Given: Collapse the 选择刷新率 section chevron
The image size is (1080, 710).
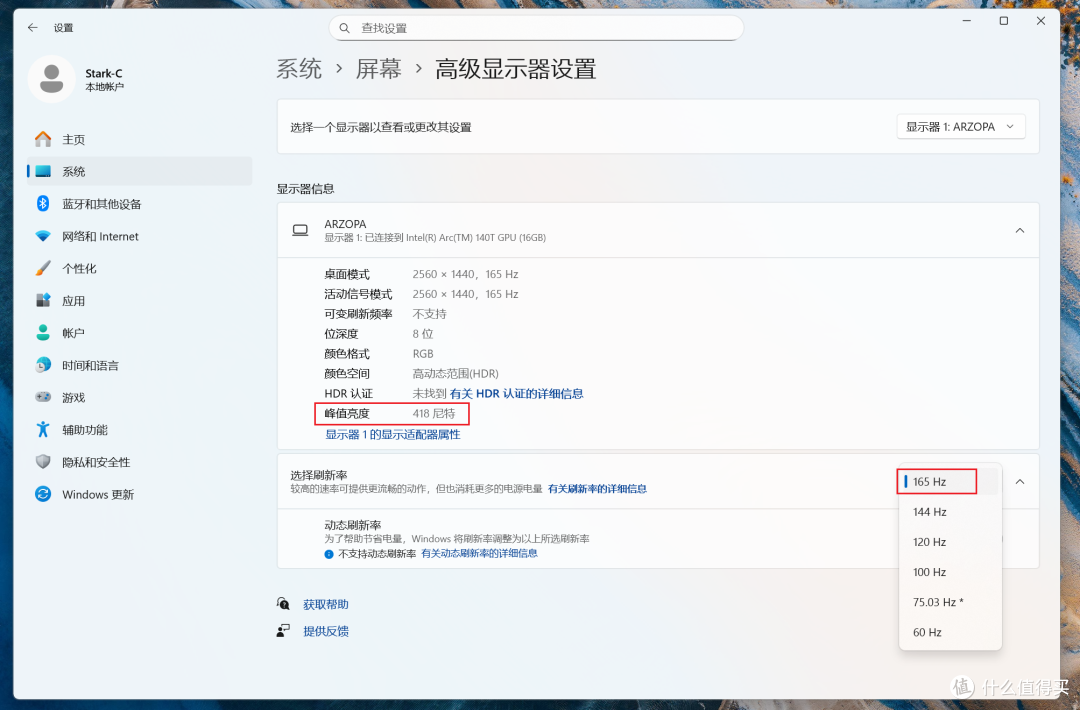Looking at the screenshot, I should [x=1020, y=481].
